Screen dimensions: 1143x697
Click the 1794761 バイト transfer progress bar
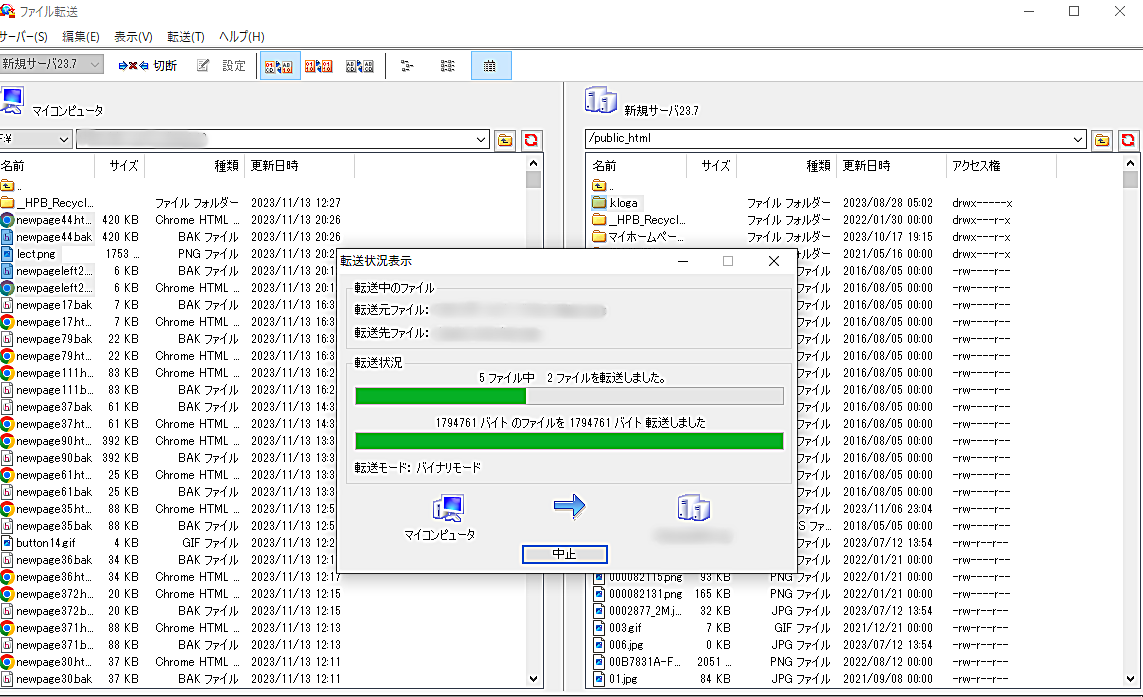569,441
